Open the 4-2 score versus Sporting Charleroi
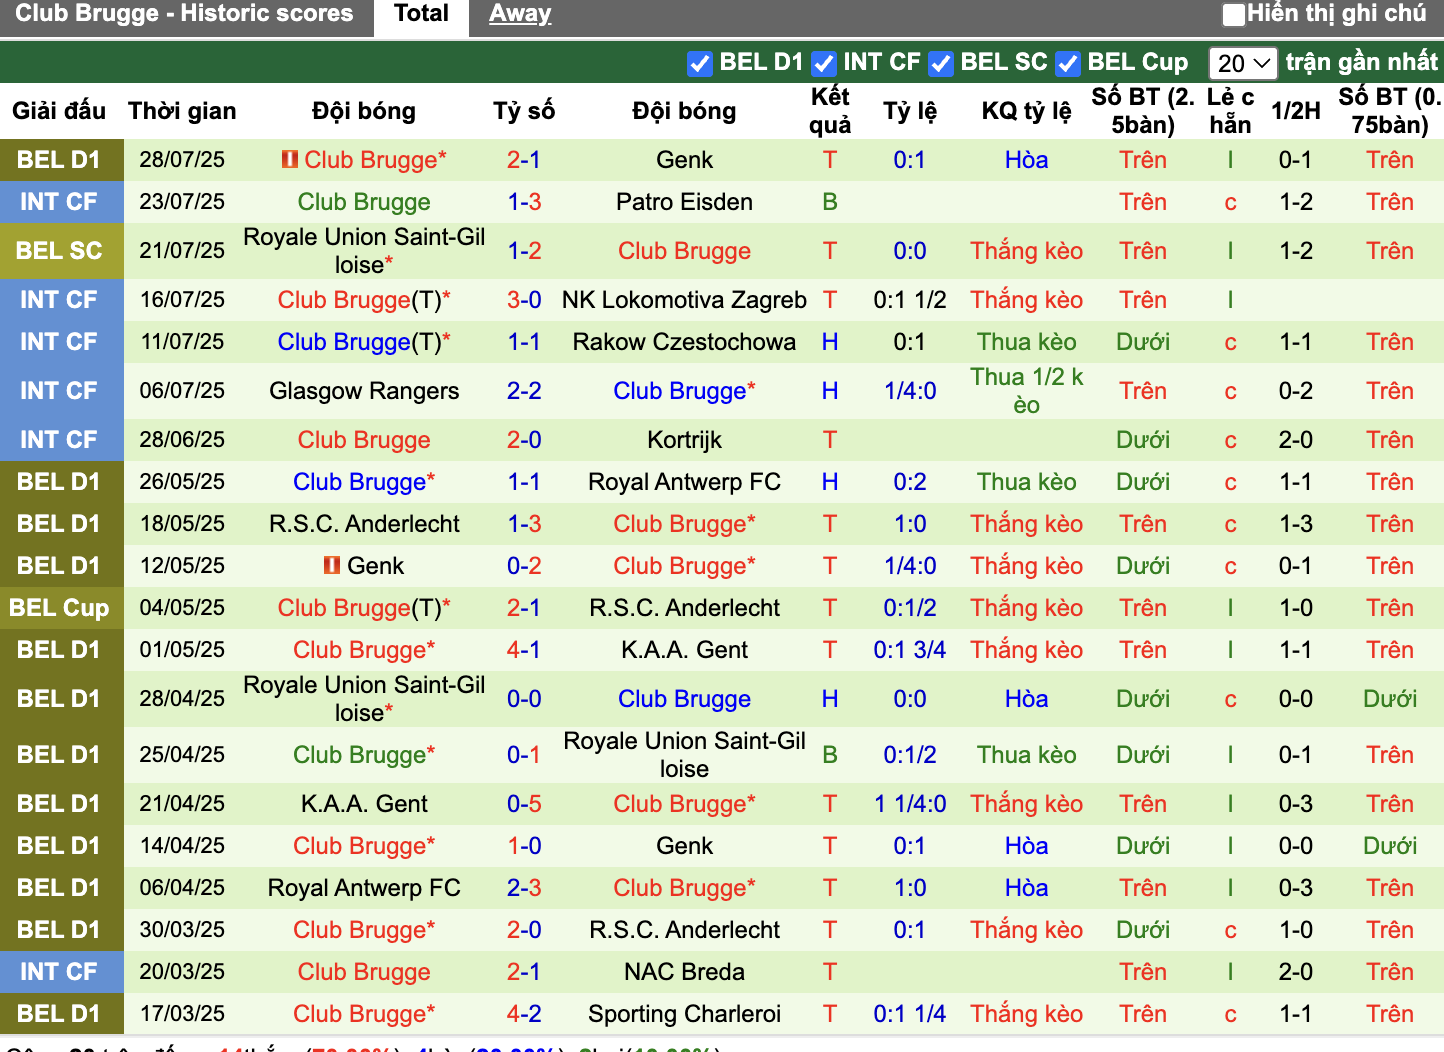 [524, 1014]
